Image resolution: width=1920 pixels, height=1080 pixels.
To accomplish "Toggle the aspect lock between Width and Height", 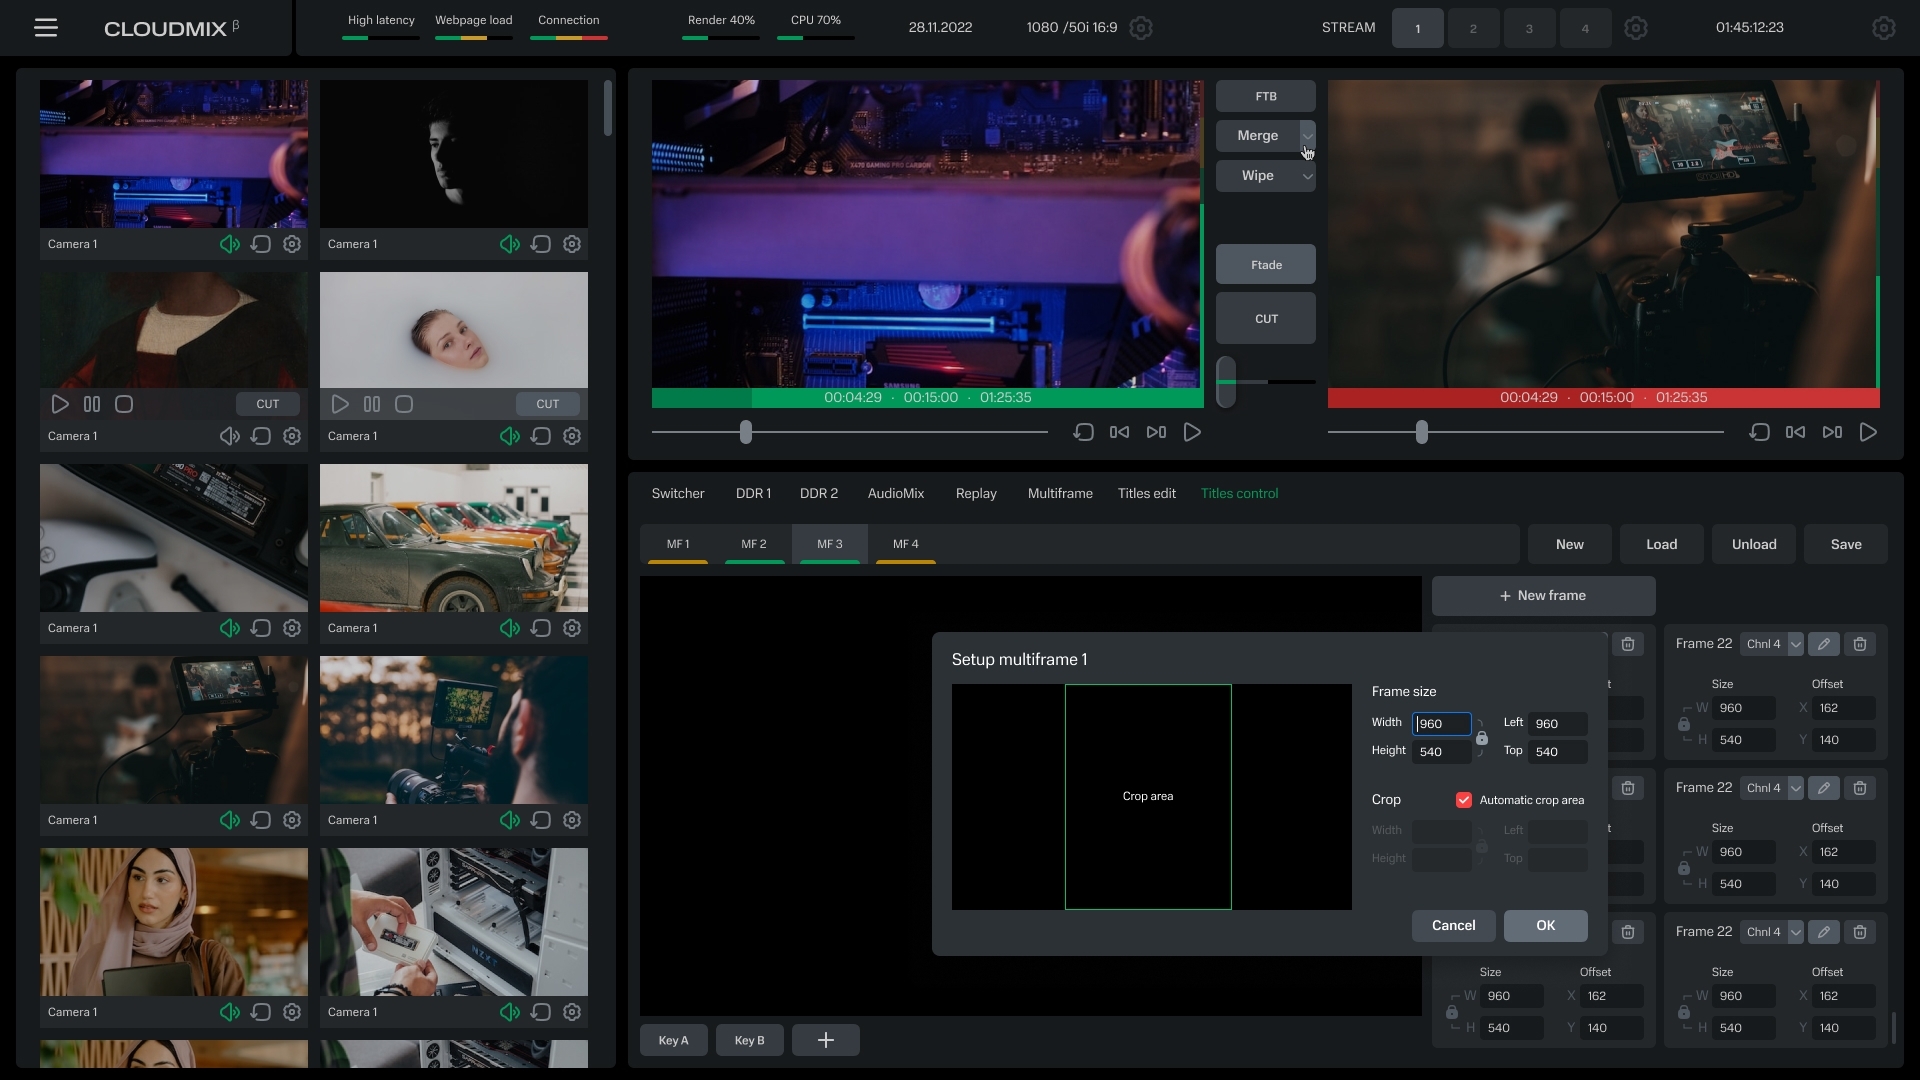I will [x=1483, y=738].
